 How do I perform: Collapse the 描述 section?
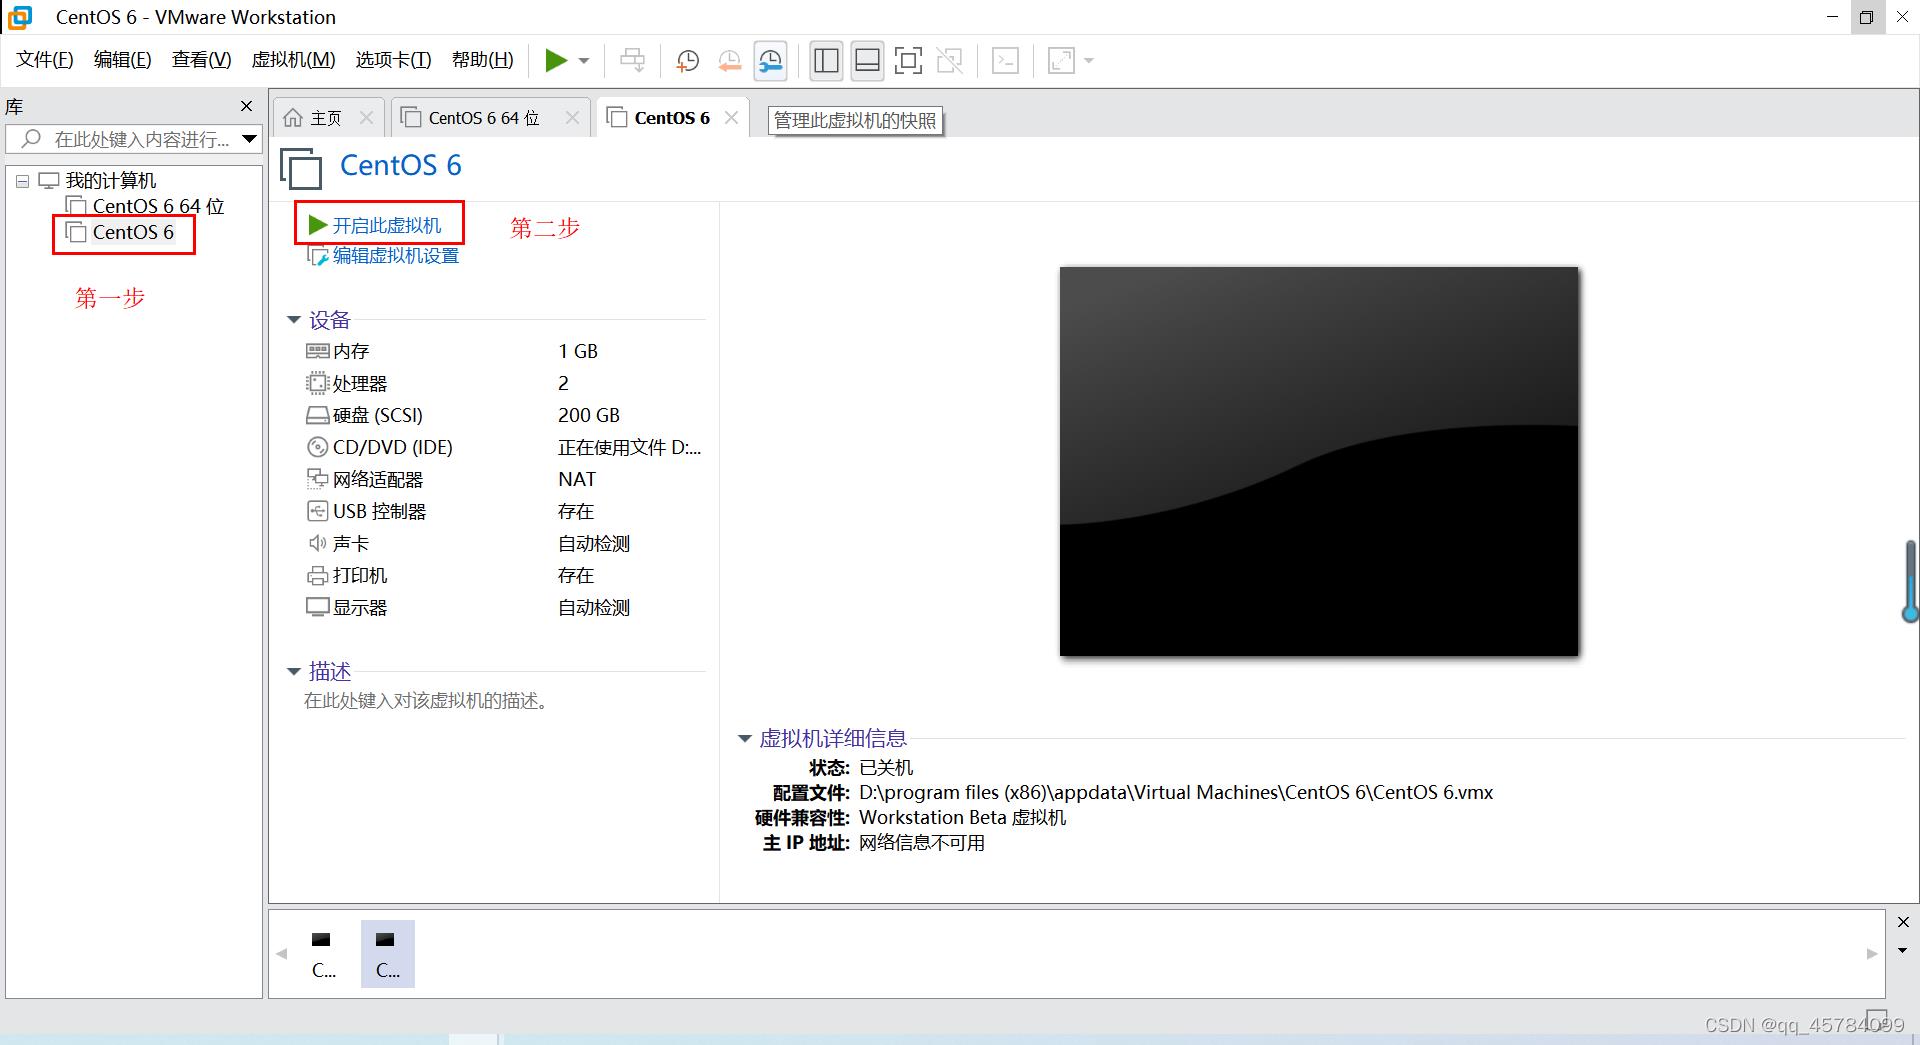pyautogui.click(x=294, y=671)
